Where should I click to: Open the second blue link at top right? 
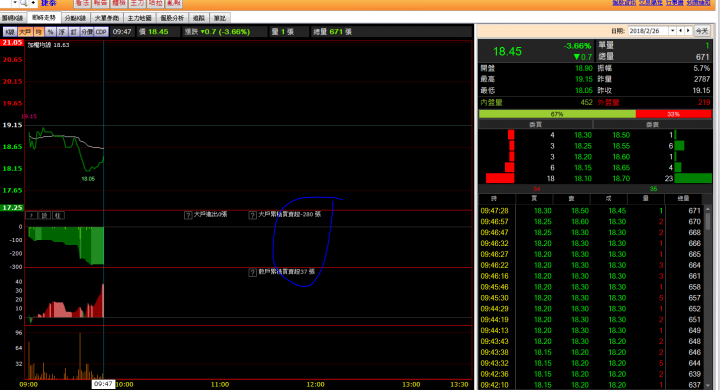650,3
